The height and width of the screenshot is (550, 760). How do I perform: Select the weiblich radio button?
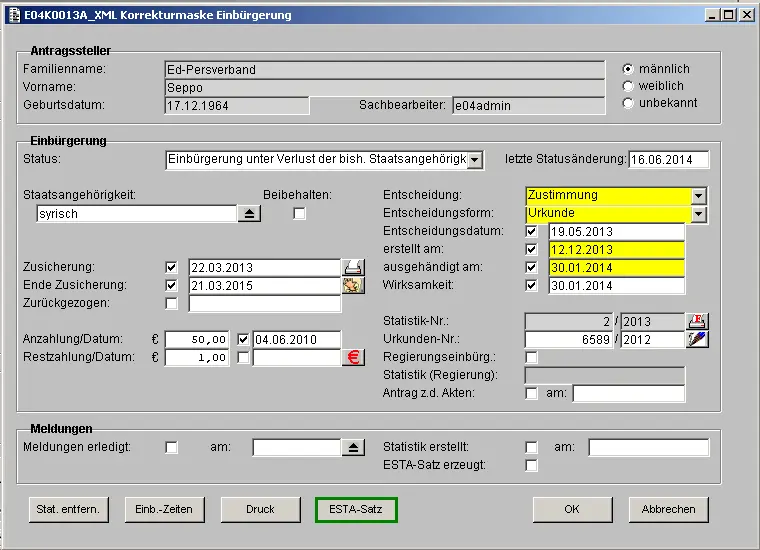tap(628, 86)
